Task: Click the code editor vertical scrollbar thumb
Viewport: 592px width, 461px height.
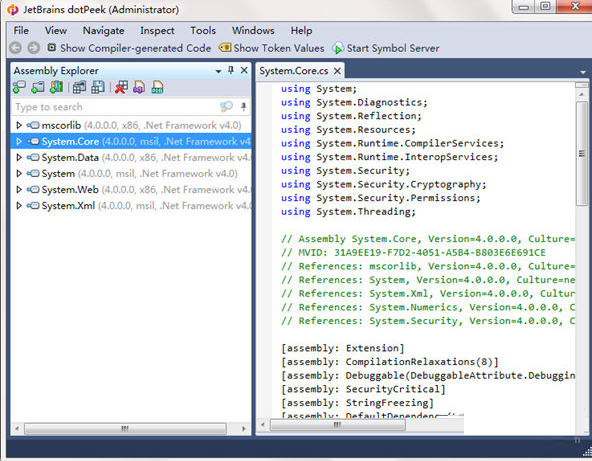Action: coord(581,153)
